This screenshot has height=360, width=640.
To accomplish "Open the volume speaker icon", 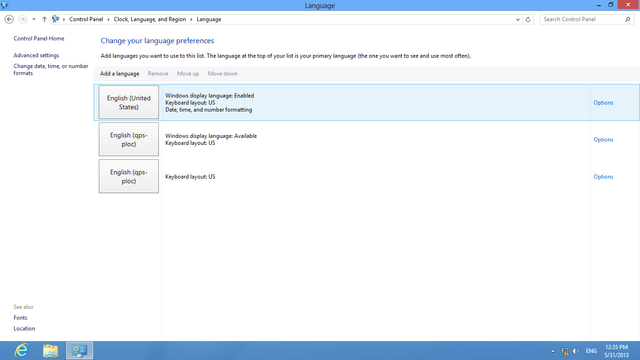I will point(576,351).
